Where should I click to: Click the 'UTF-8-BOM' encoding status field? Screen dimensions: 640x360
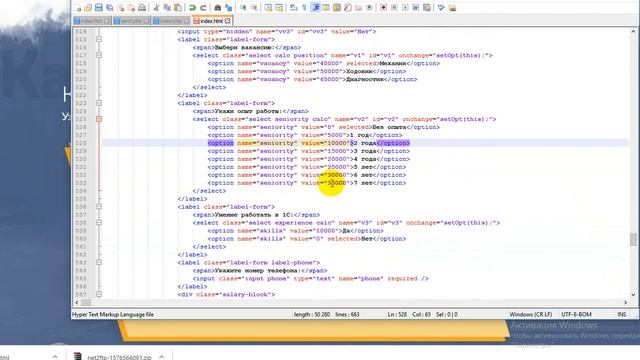coord(576,314)
